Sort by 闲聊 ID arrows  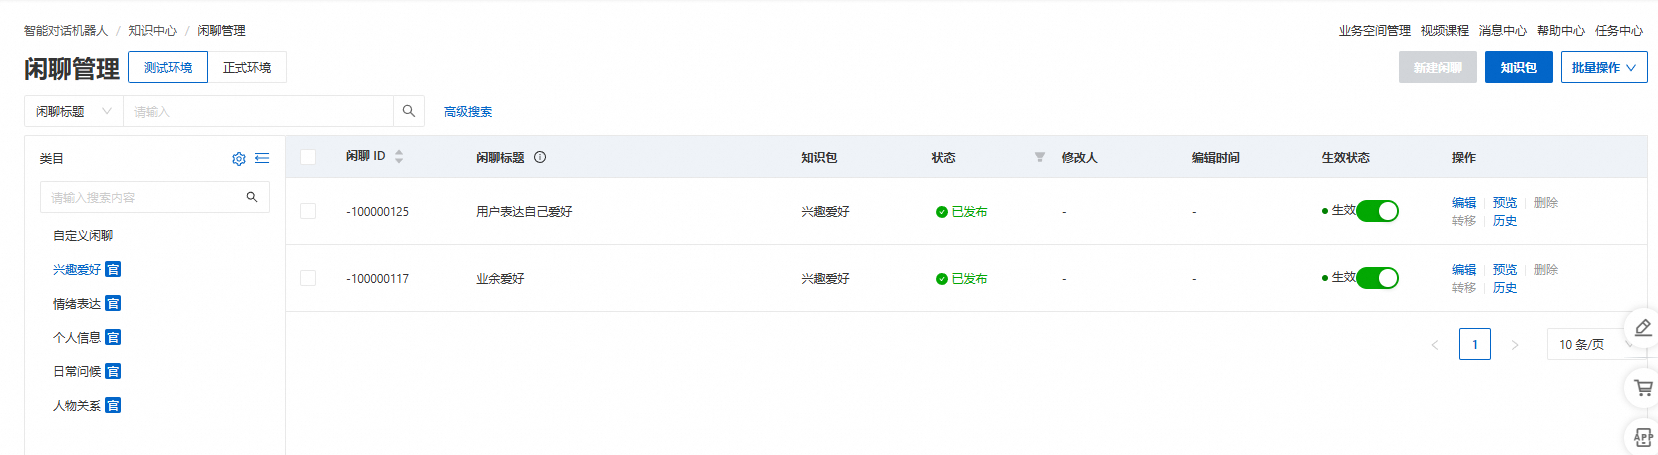click(399, 157)
